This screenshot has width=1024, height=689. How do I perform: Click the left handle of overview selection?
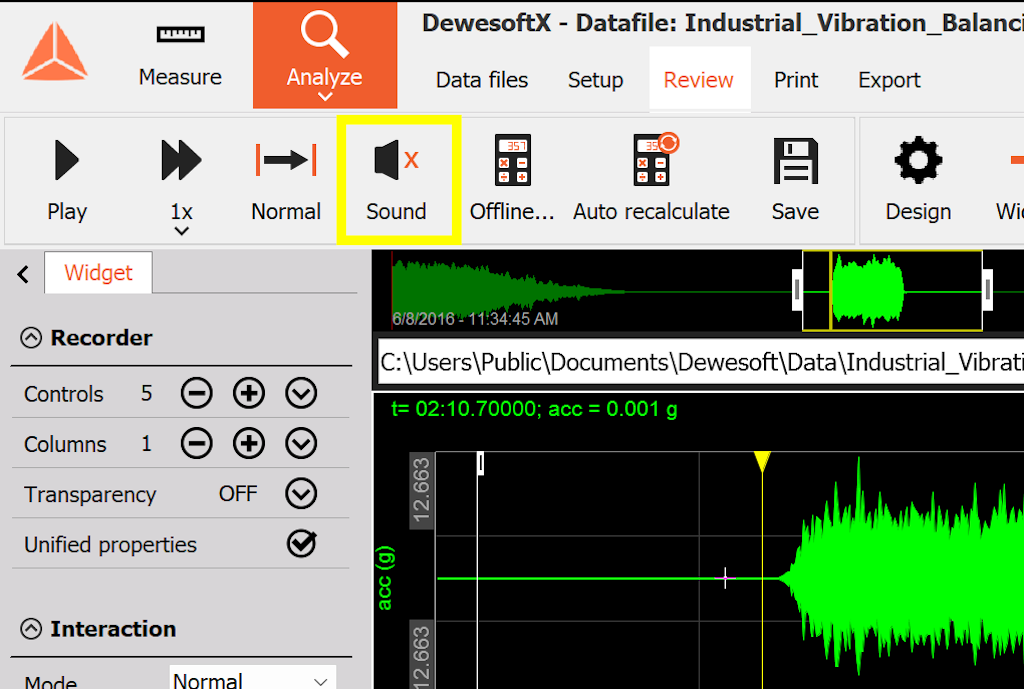point(797,289)
